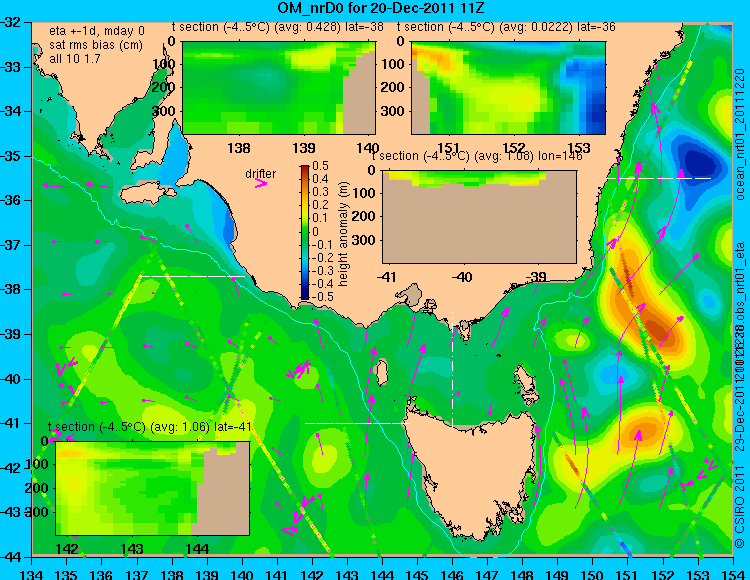Open the temperature section inset for lat=-38

(x=279, y=88)
